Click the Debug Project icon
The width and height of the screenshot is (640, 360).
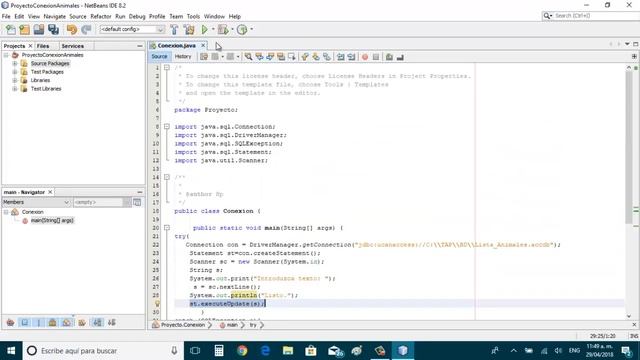pyautogui.click(x=223, y=29)
